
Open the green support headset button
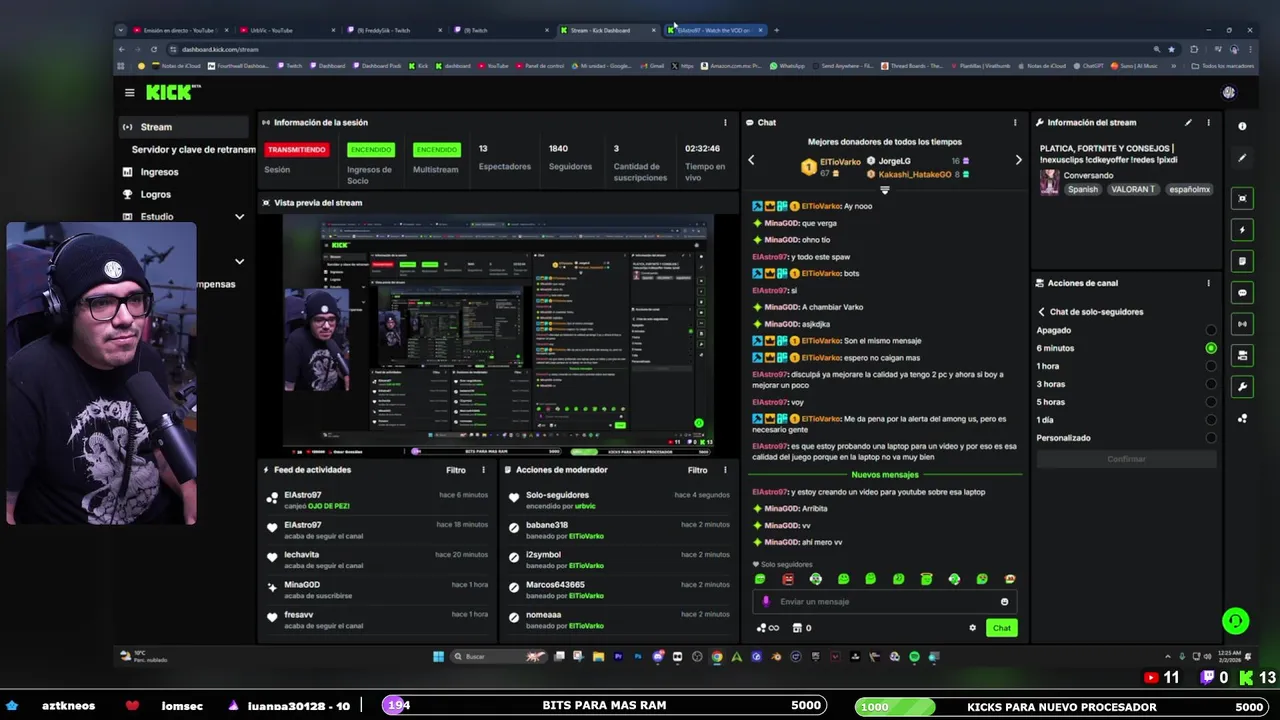pyautogui.click(x=1235, y=621)
